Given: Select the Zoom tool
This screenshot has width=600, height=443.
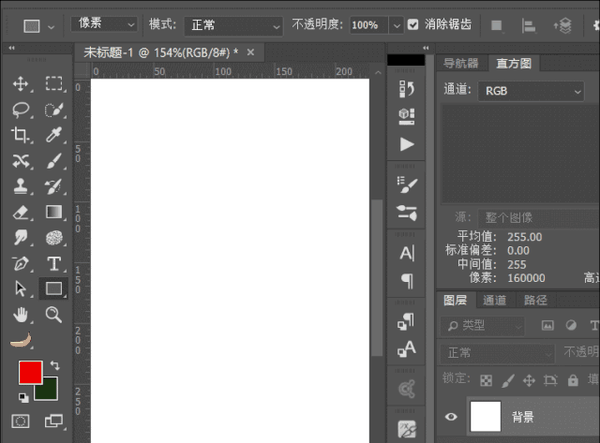Looking at the screenshot, I should pyautogui.click(x=54, y=314).
